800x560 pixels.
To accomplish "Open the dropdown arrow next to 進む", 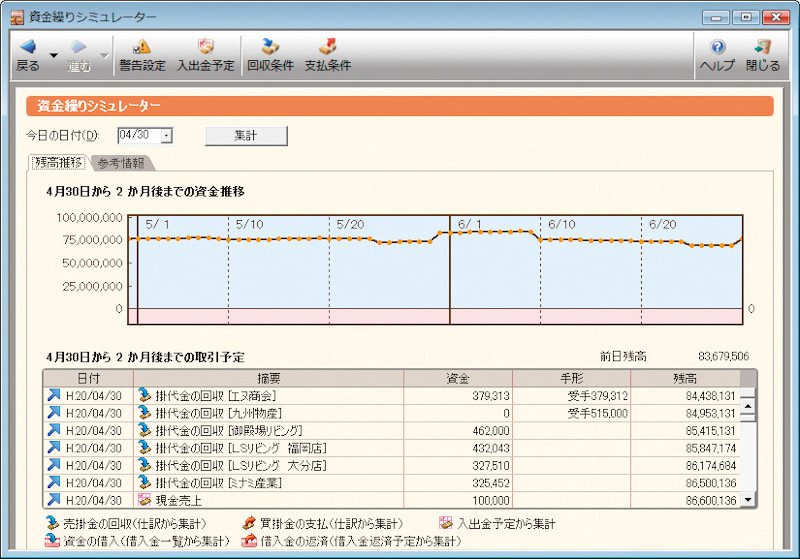I will pos(105,55).
